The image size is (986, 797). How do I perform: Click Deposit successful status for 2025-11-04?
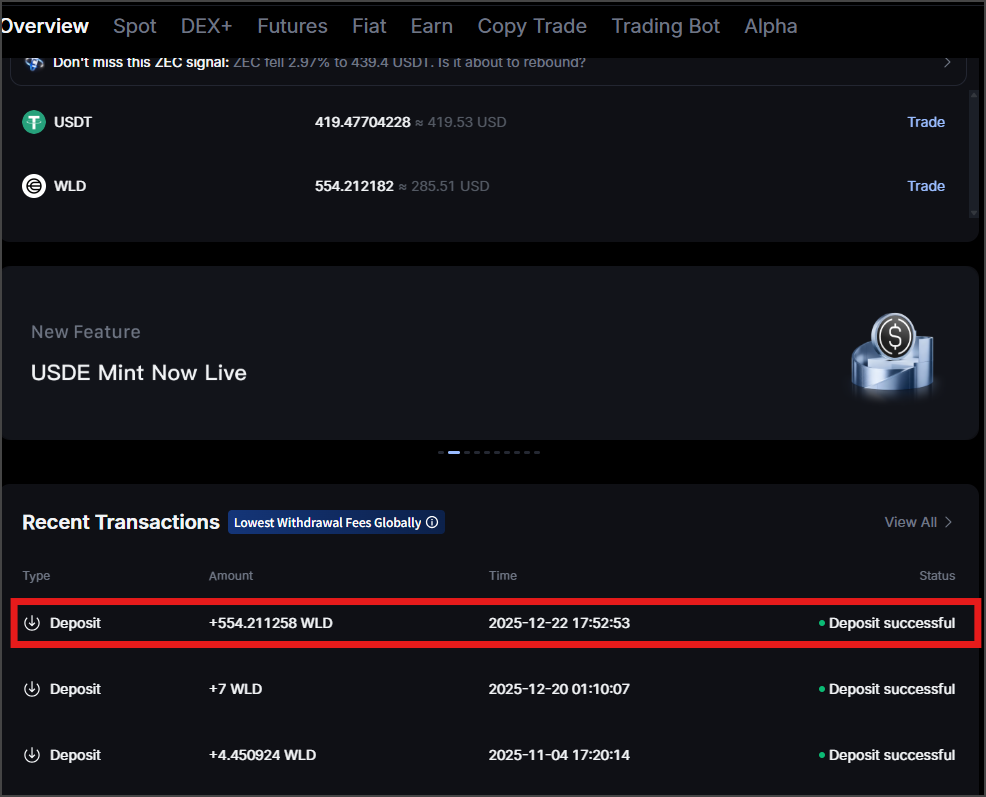point(887,755)
